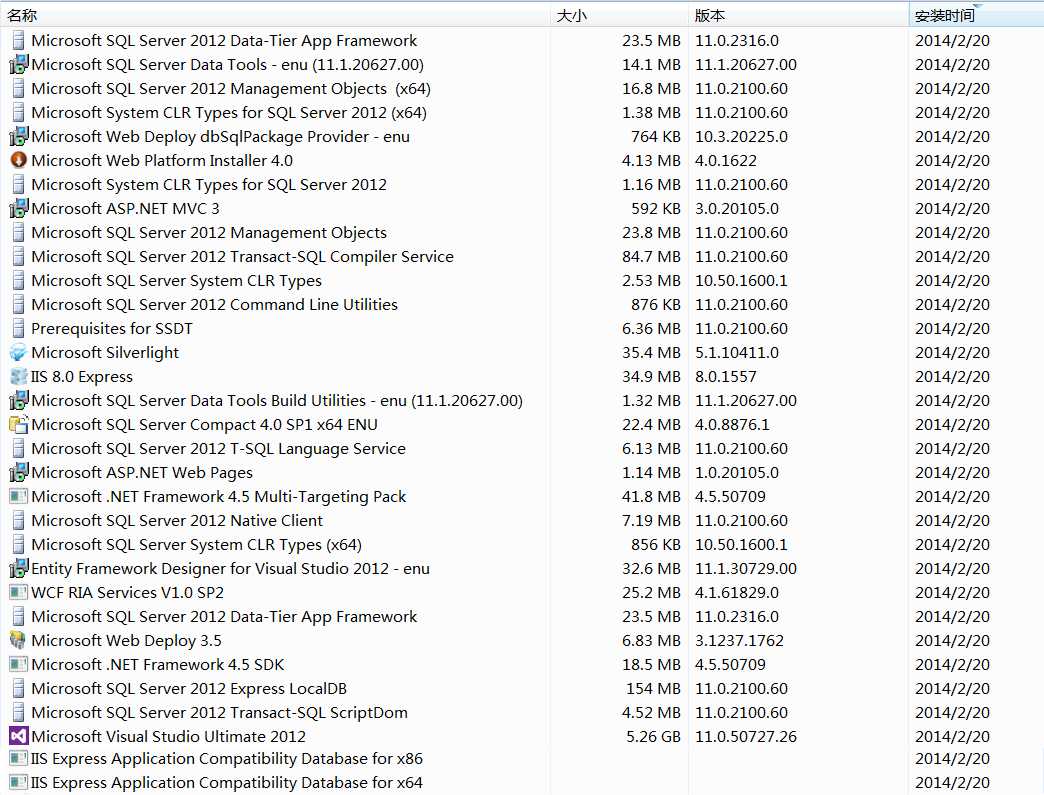Click the .NET Framework 4.5 SDK icon
The image size is (1044, 795).
19,664
